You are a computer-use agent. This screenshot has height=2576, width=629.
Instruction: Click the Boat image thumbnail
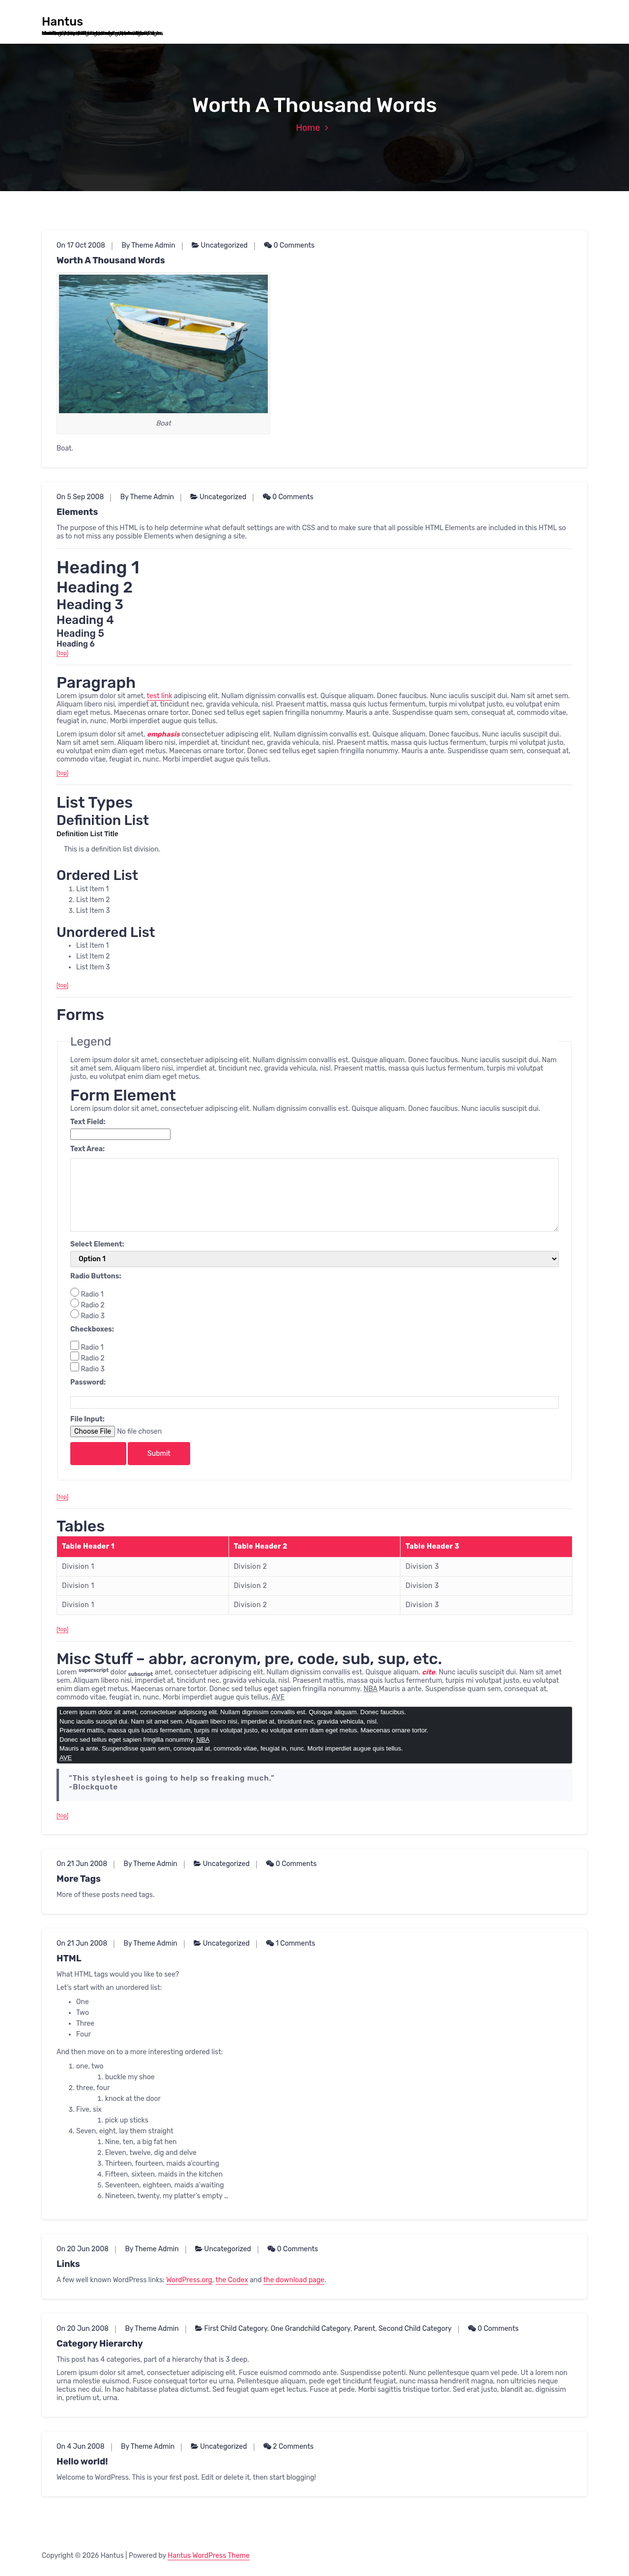click(x=163, y=344)
